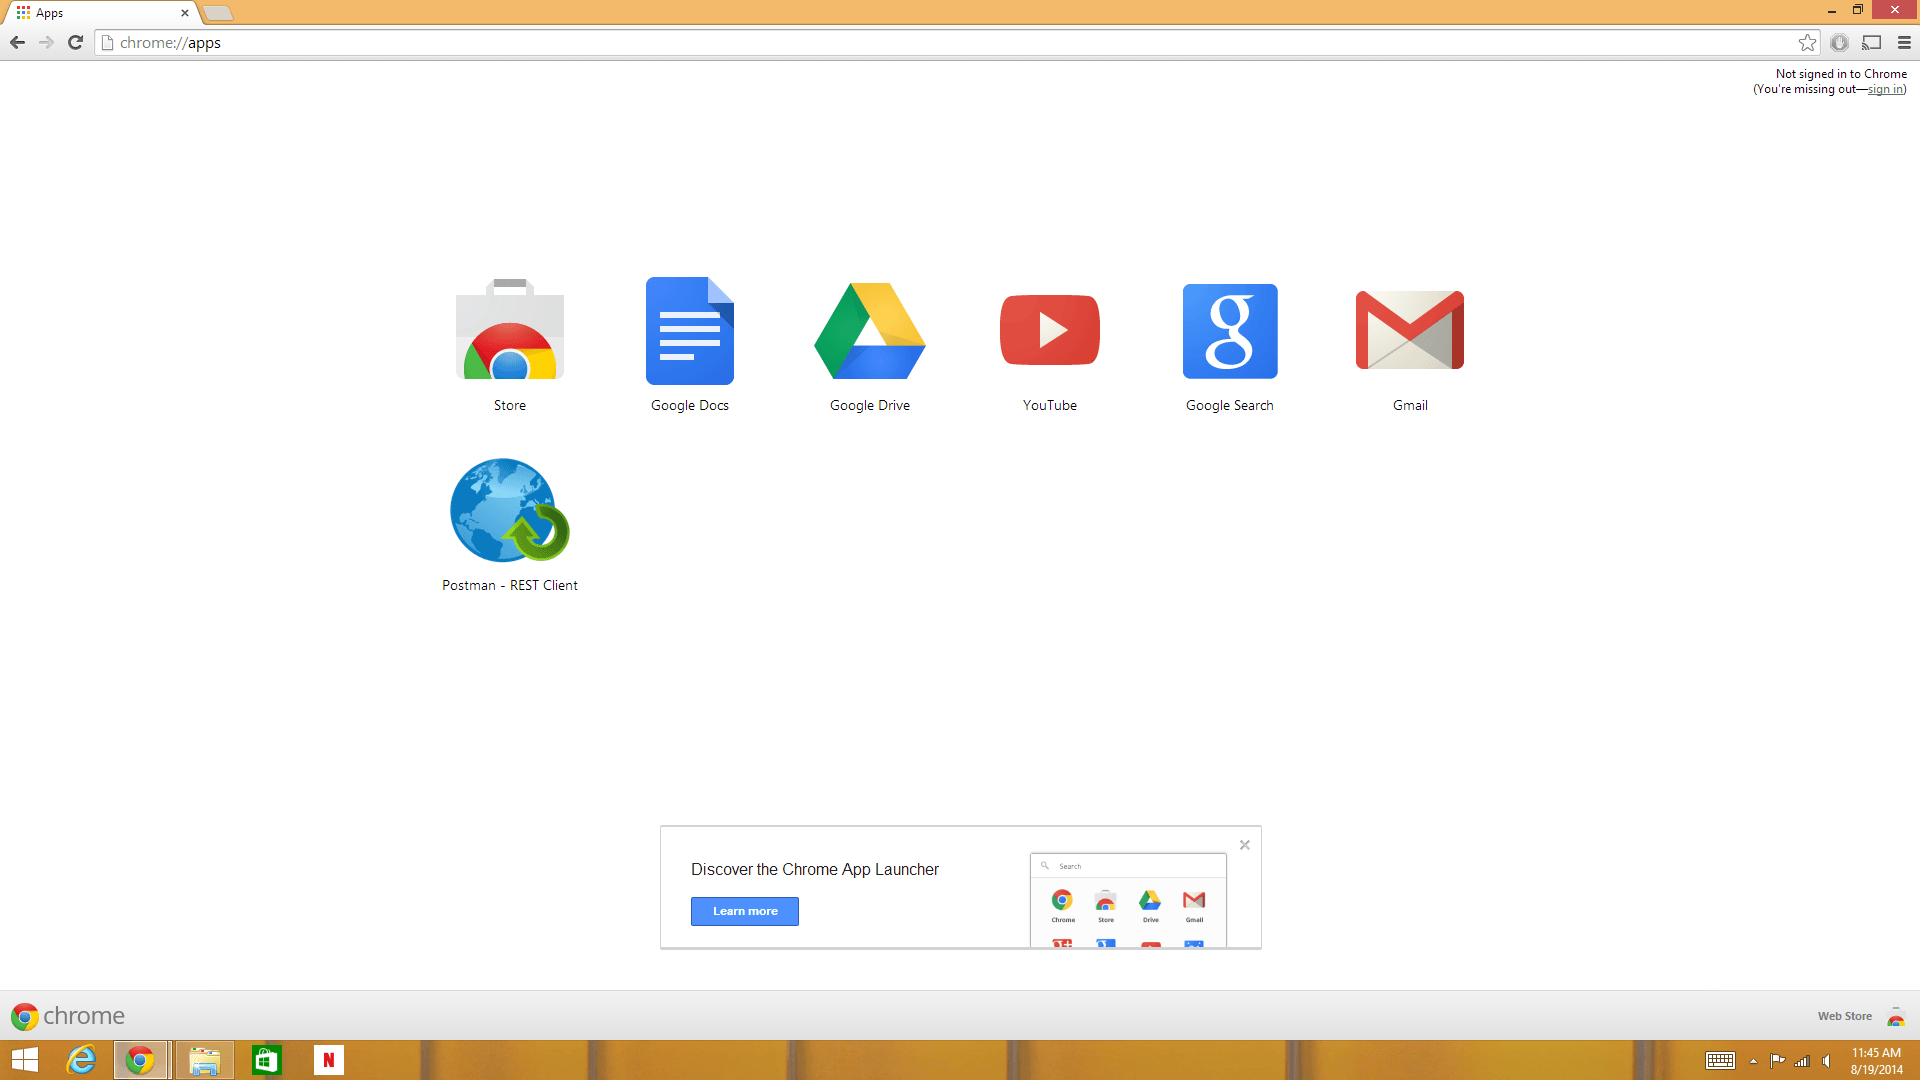The height and width of the screenshot is (1080, 1920).
Task: Click the Learn more button
Action: pos(745,911)
